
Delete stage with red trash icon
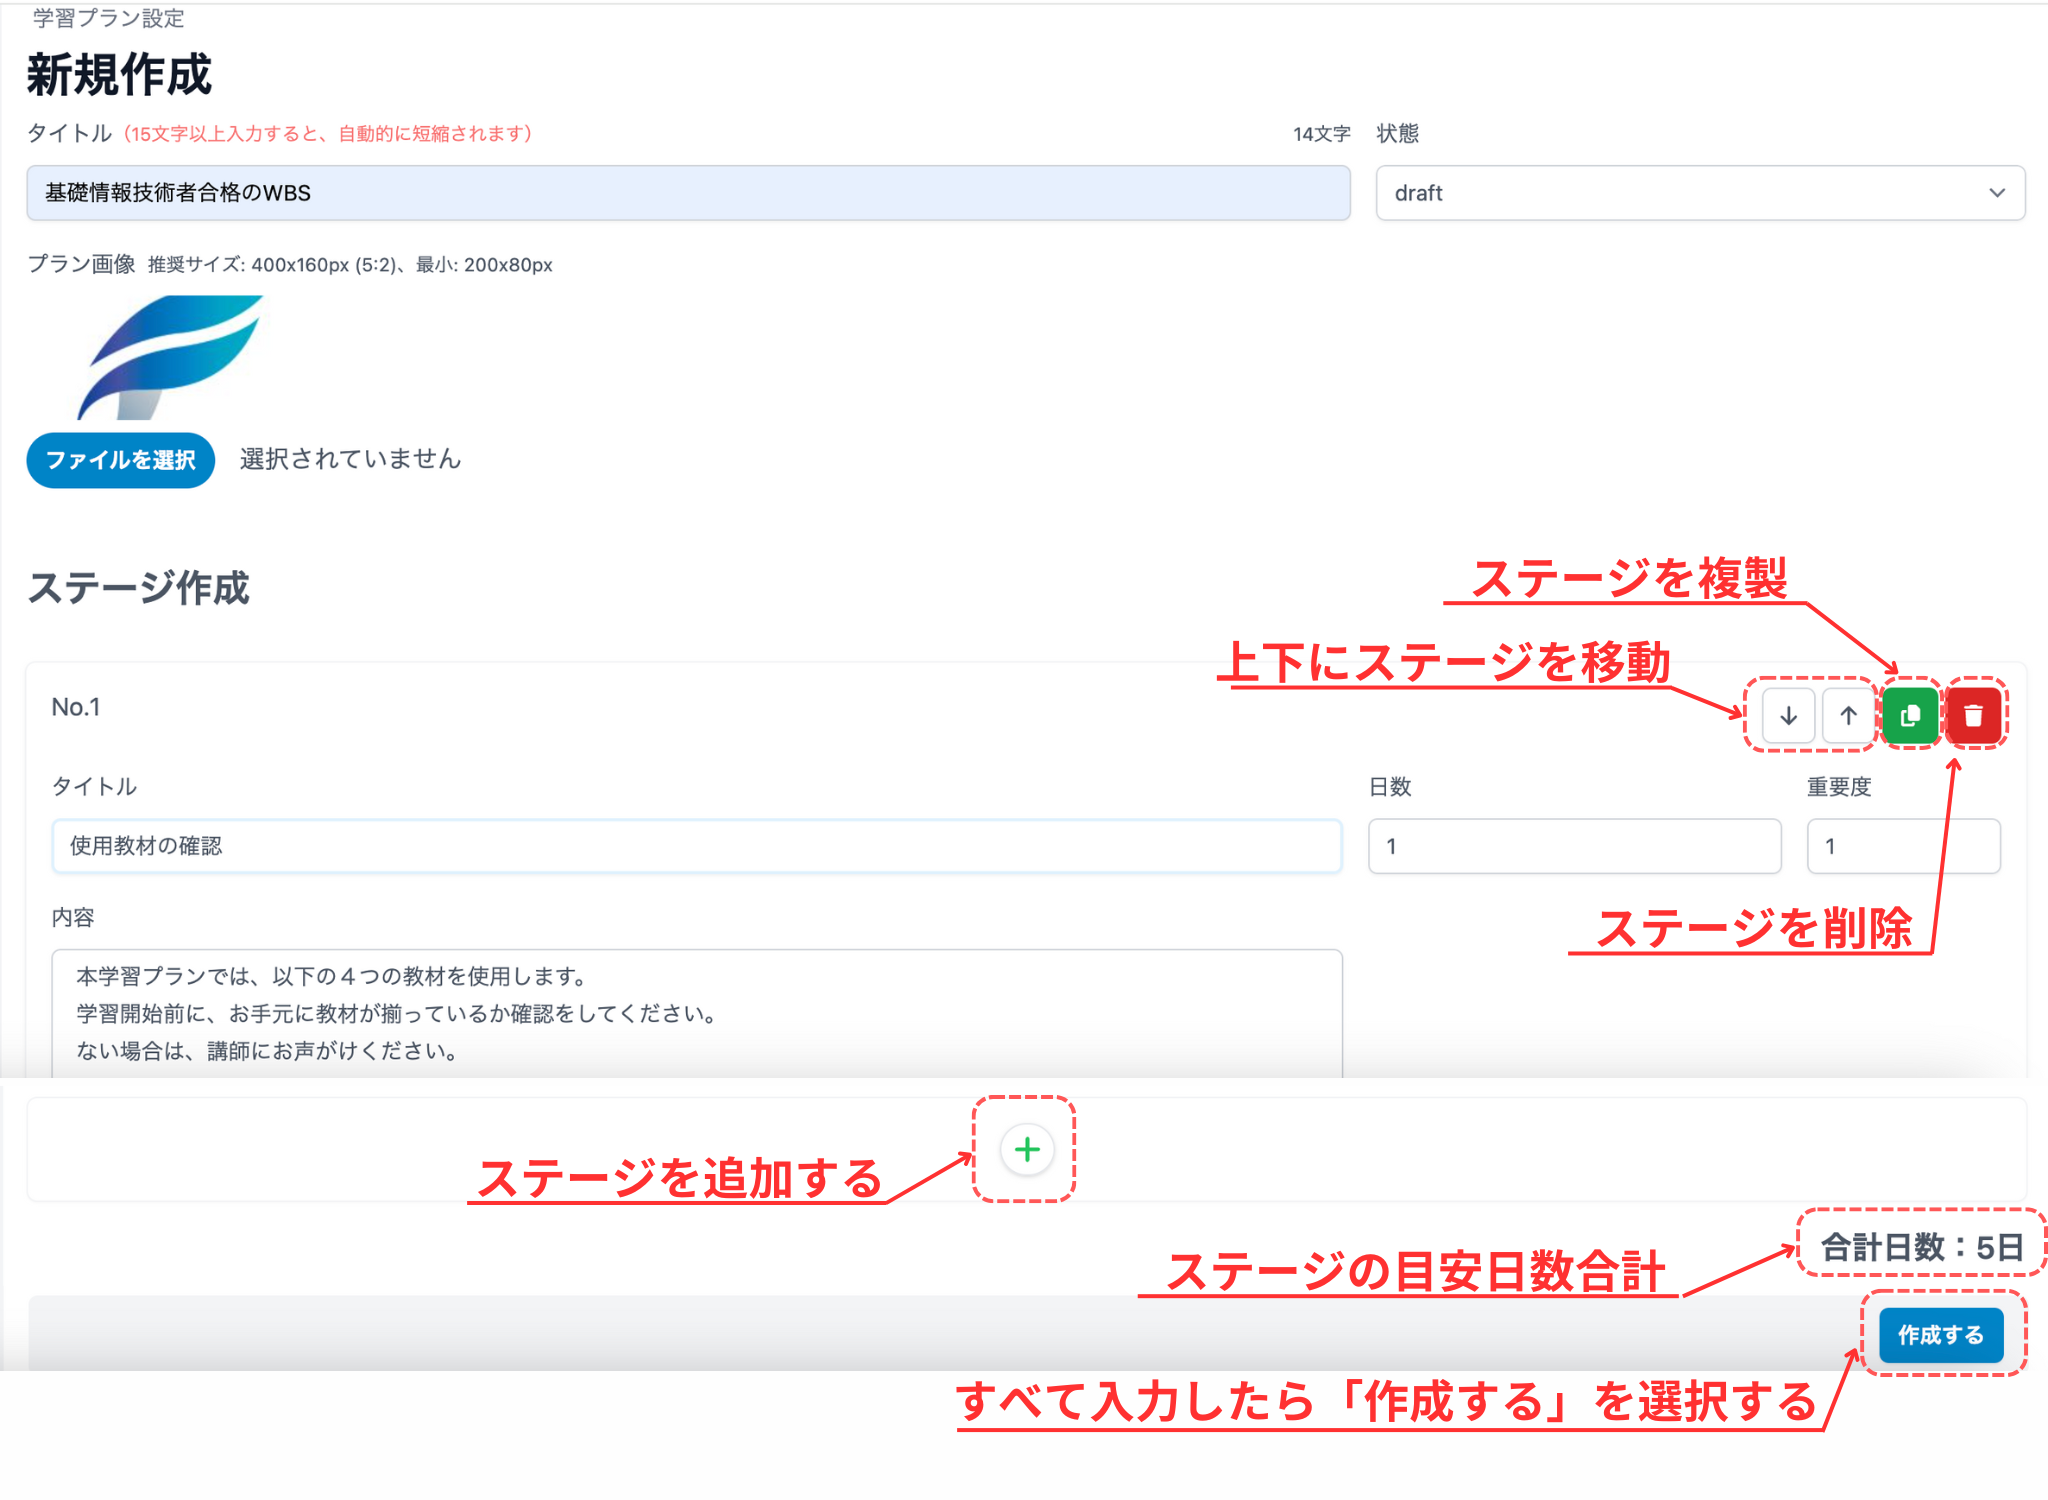(1973, 715)
